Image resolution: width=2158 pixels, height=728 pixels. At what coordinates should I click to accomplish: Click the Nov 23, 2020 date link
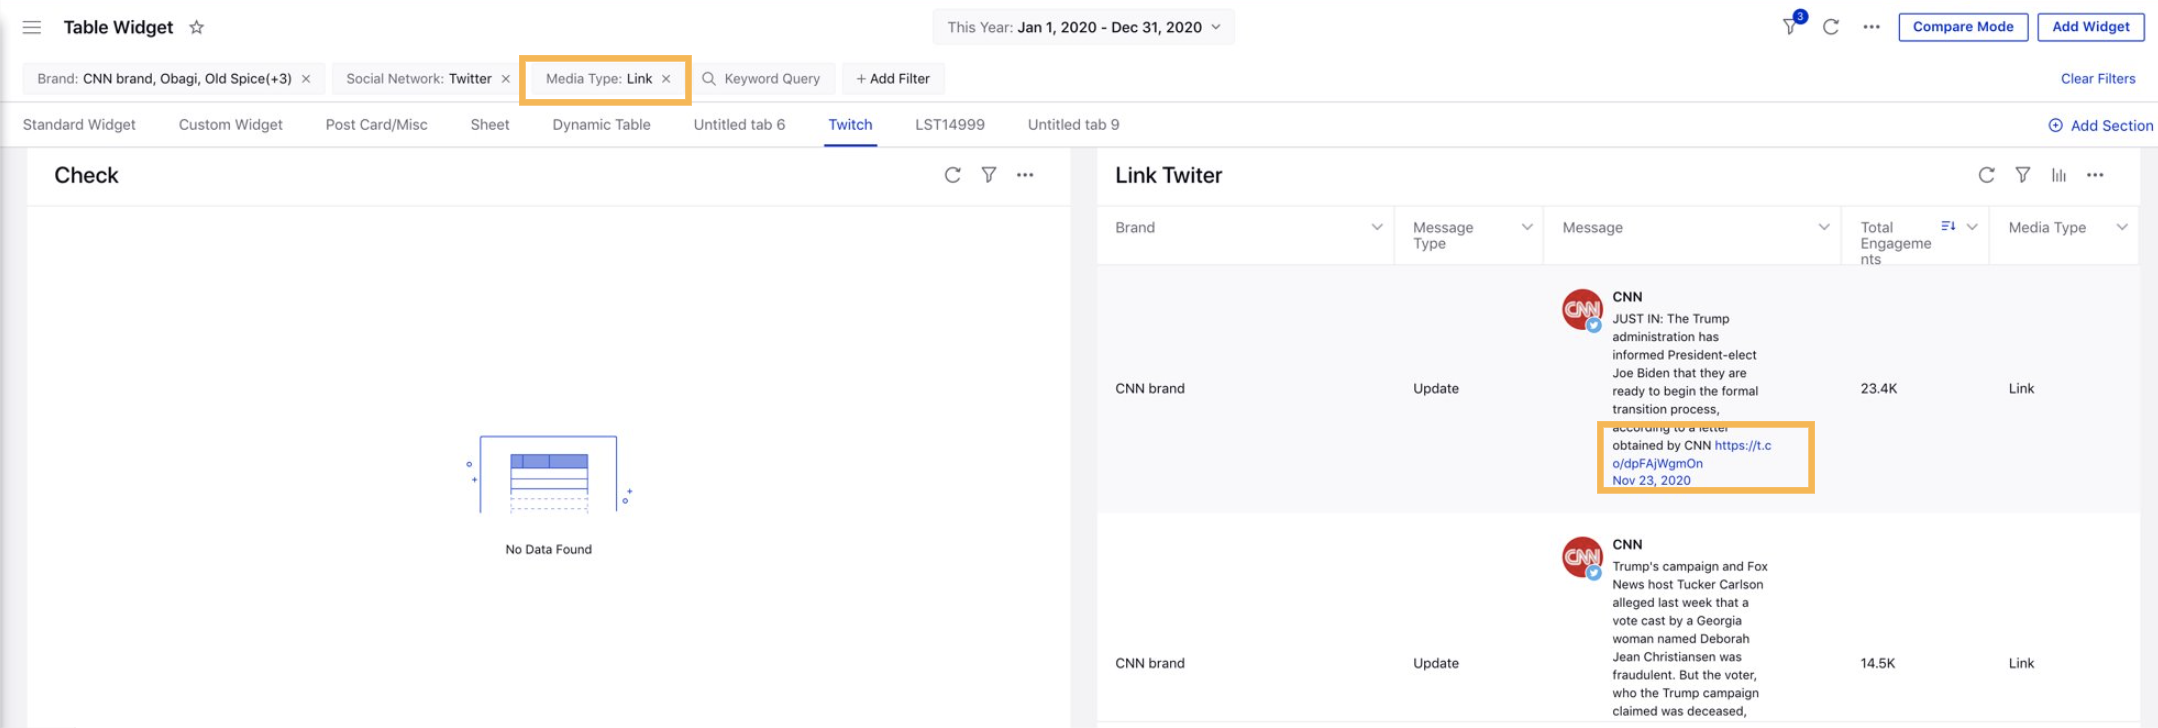[x=1651, y=480]
